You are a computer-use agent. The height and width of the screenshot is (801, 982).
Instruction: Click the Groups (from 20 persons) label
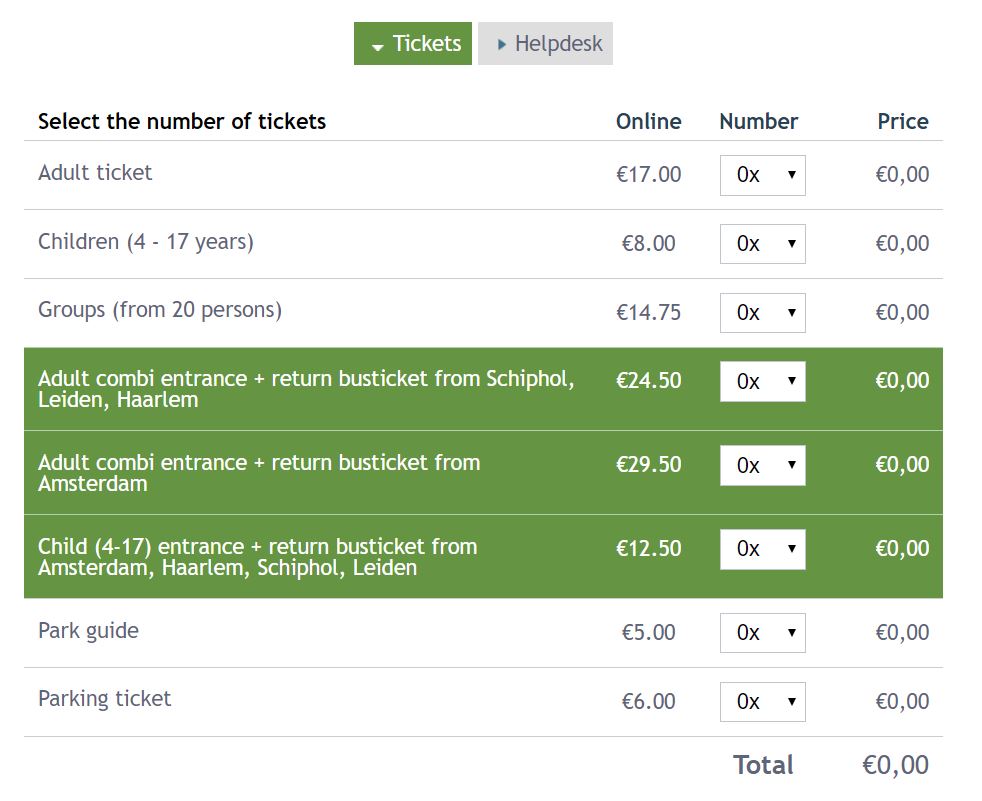[160, 310]
